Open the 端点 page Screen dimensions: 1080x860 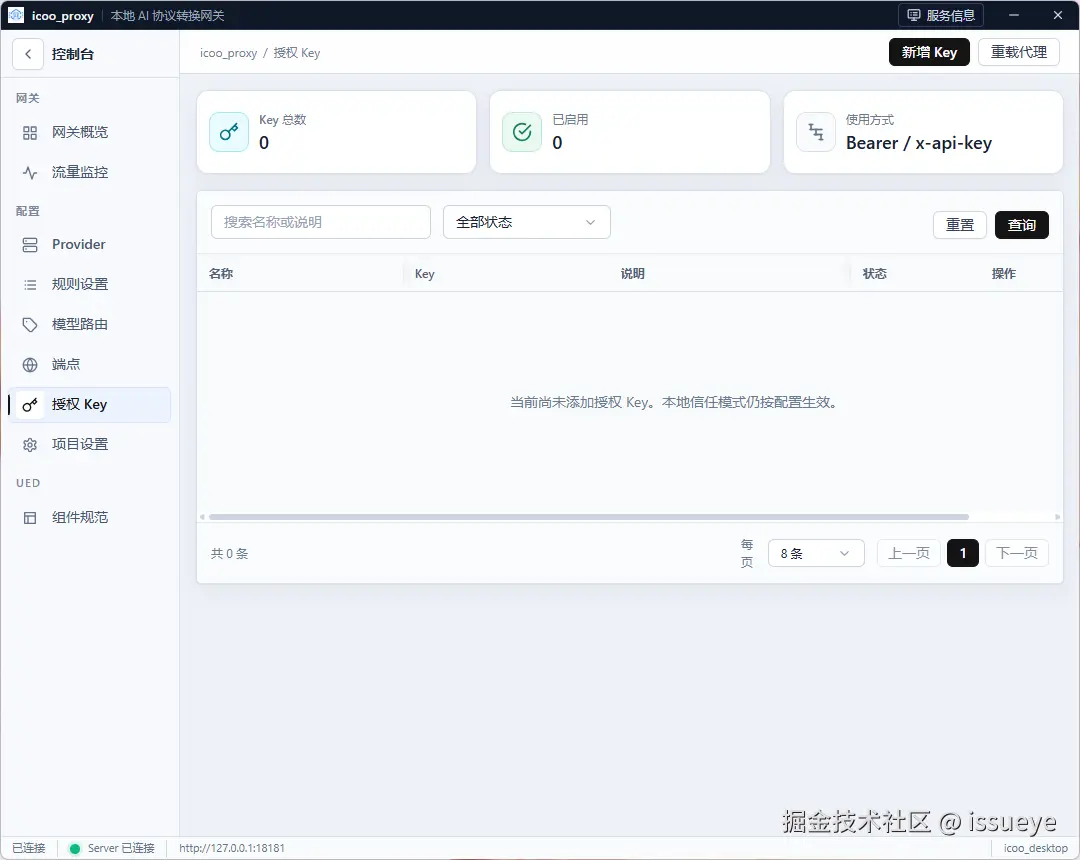click(x=89, y=365)
